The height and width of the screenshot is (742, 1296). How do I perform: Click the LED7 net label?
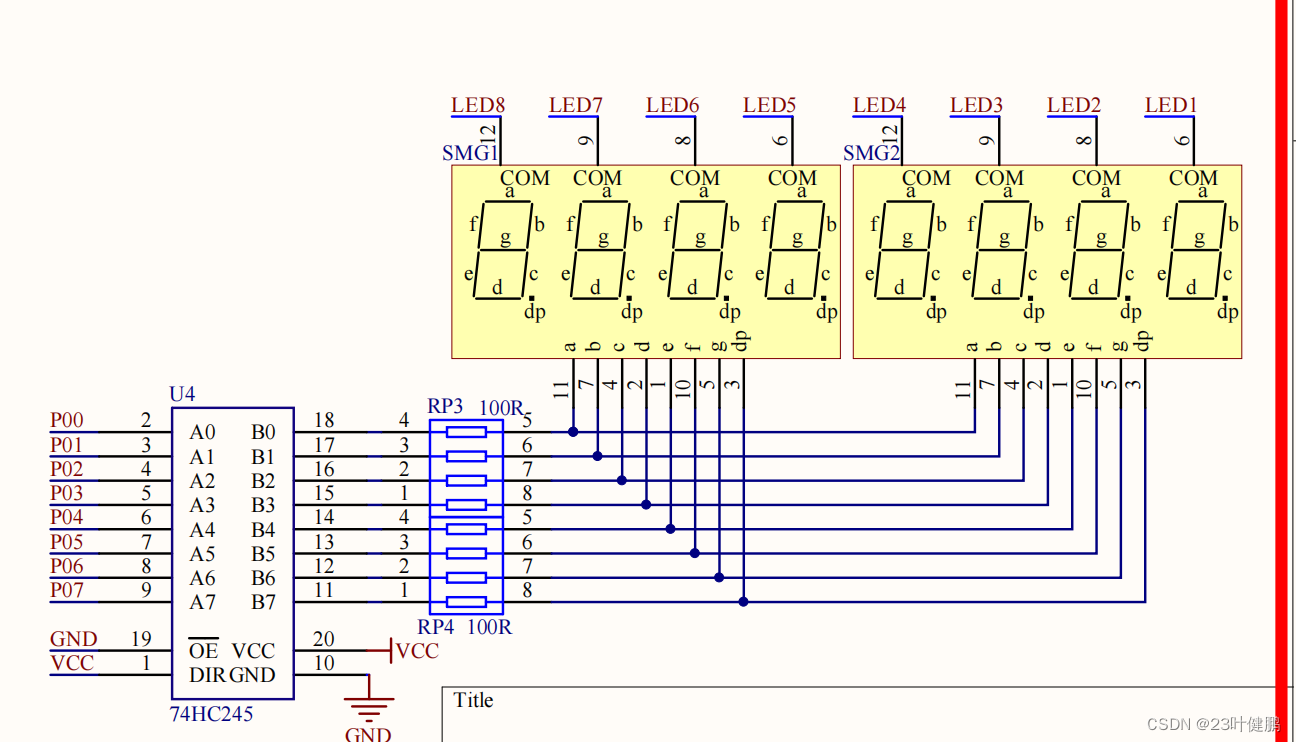click(576, 105)
